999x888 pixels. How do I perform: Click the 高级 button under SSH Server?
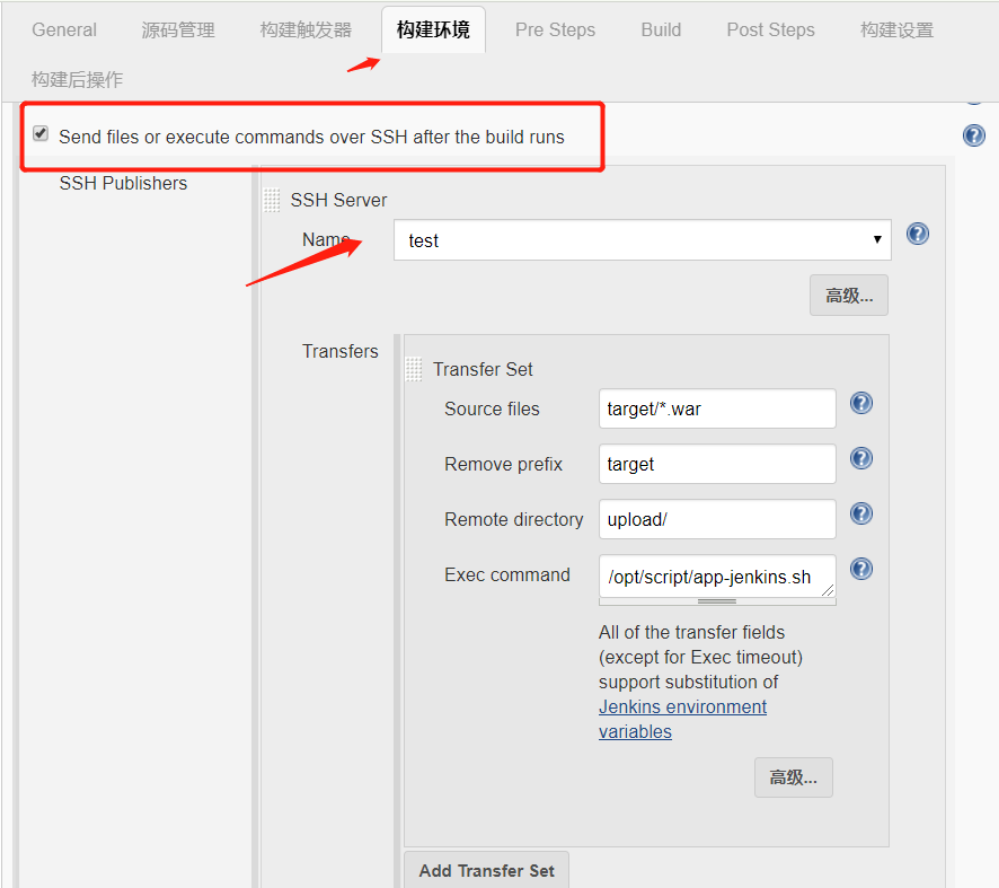click(x=849, y=296)
